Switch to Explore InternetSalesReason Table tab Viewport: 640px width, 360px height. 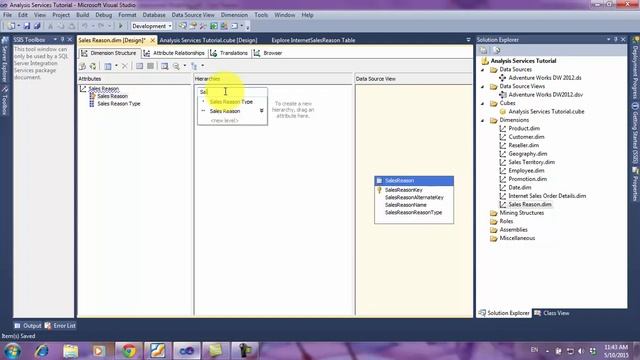(x=313, y=40)
